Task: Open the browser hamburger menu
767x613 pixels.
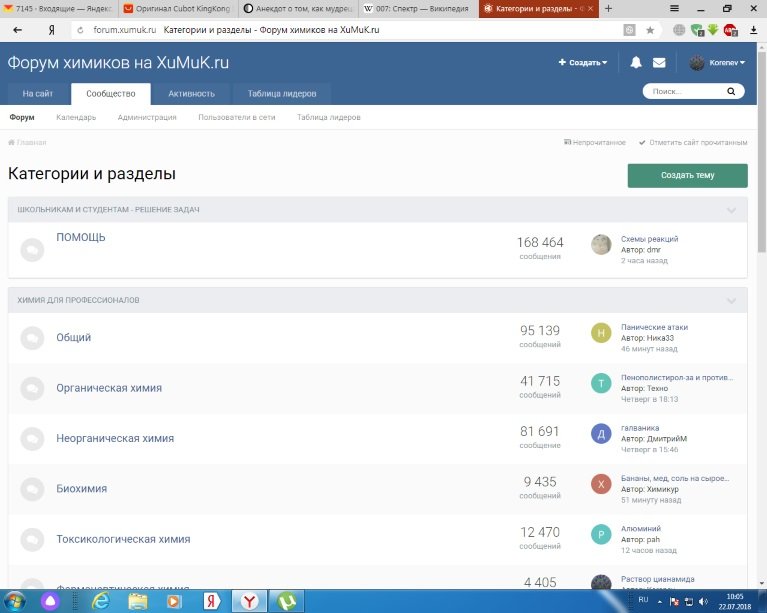Action: tap(675, 8)
